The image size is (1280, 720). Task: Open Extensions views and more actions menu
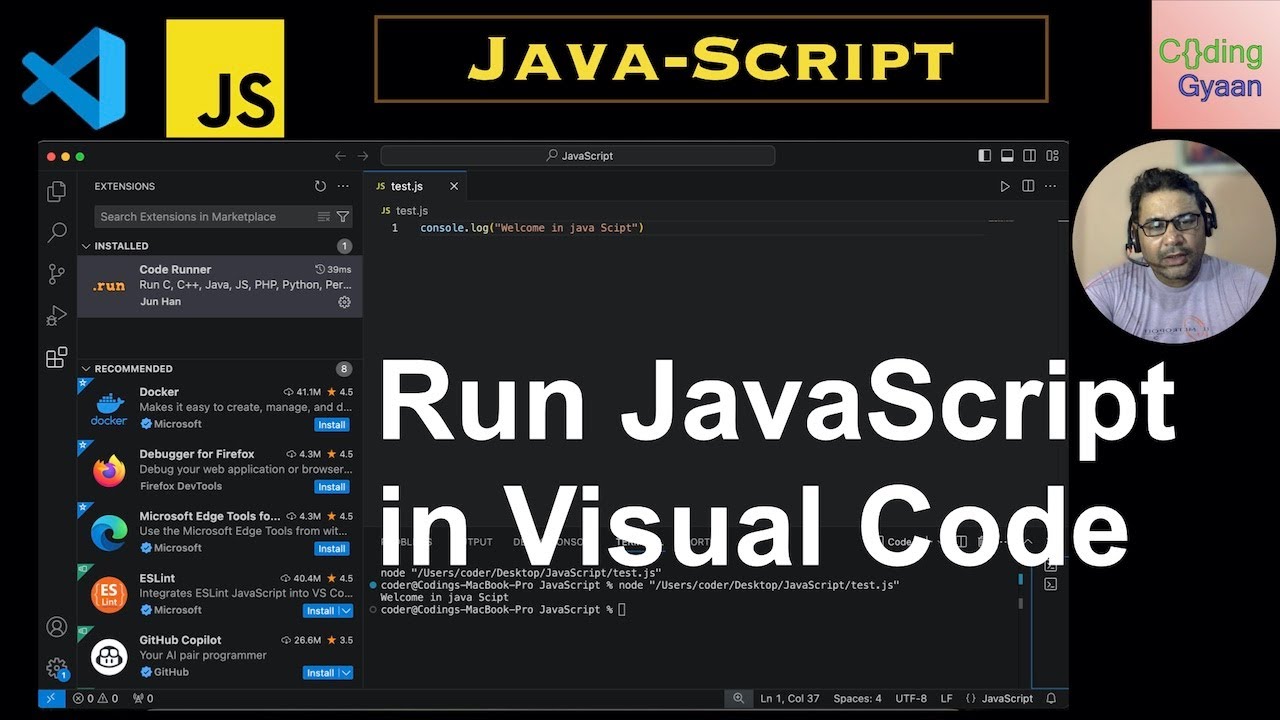click(x=343, y=186)
